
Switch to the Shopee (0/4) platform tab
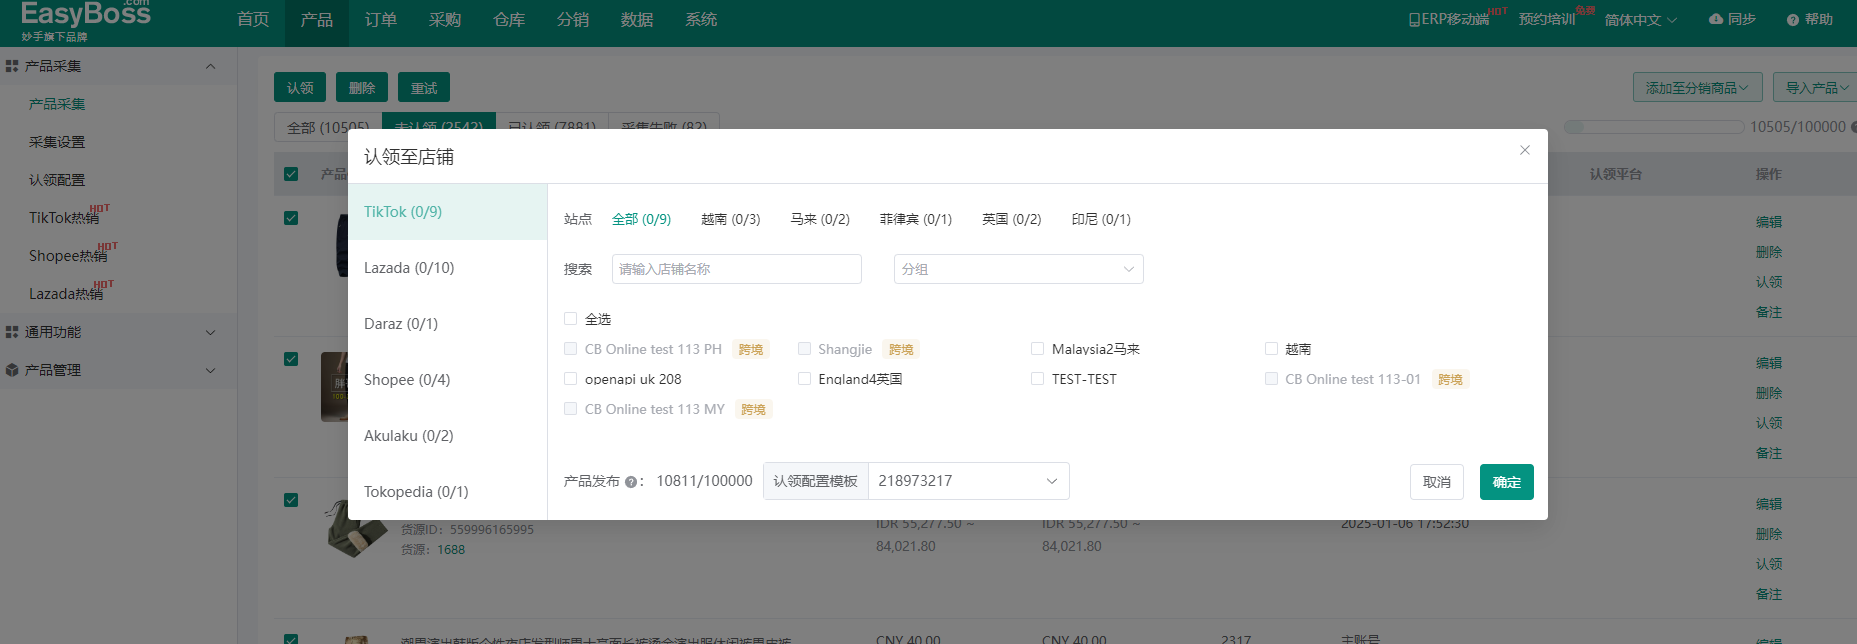pyautogui.click(x=447, y=380)
